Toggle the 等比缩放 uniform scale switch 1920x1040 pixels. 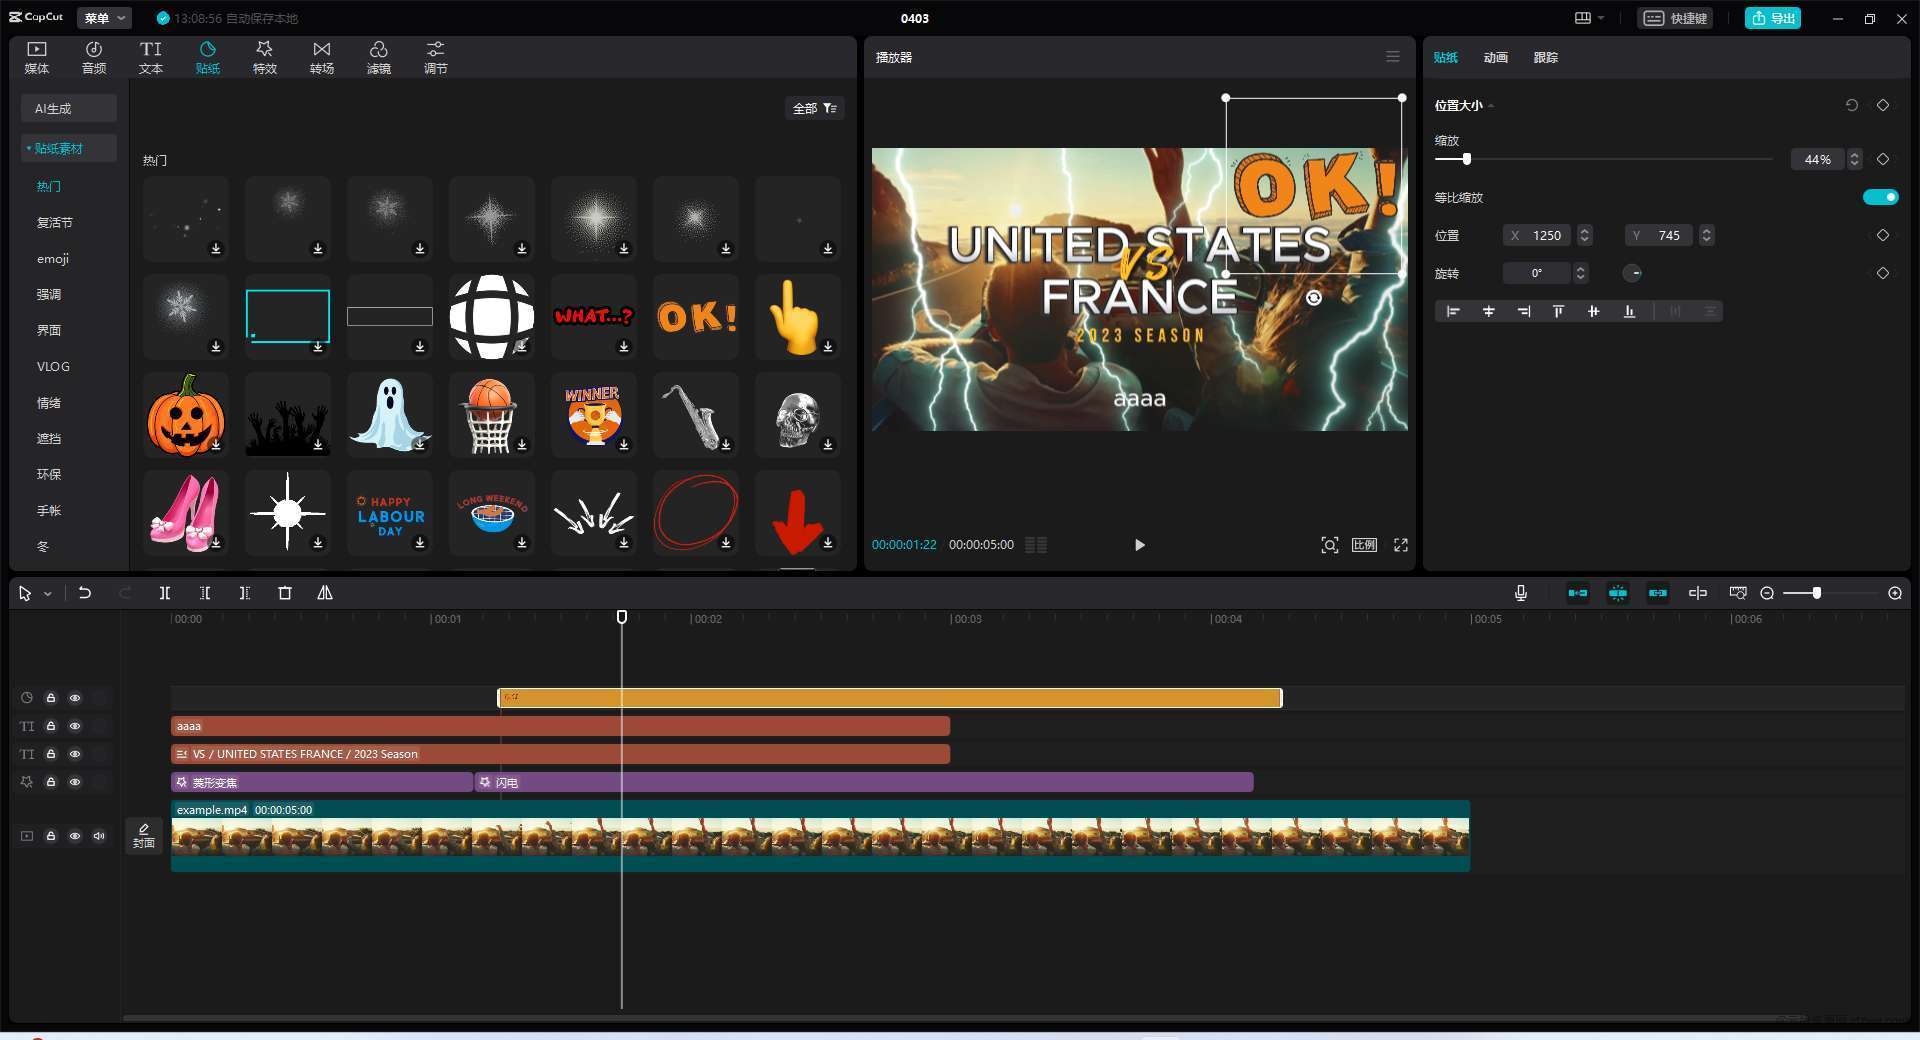1880,197
